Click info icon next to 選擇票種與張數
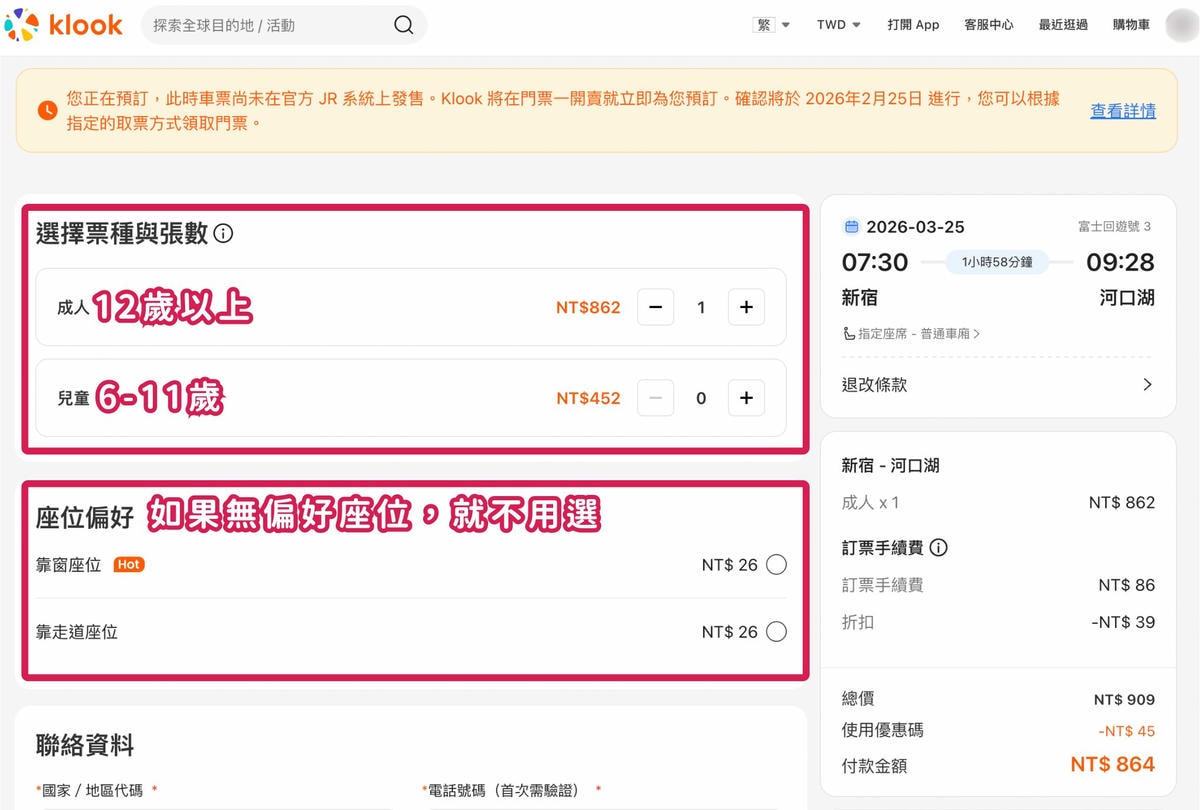 pyautogui.click(x=224, y=234)
